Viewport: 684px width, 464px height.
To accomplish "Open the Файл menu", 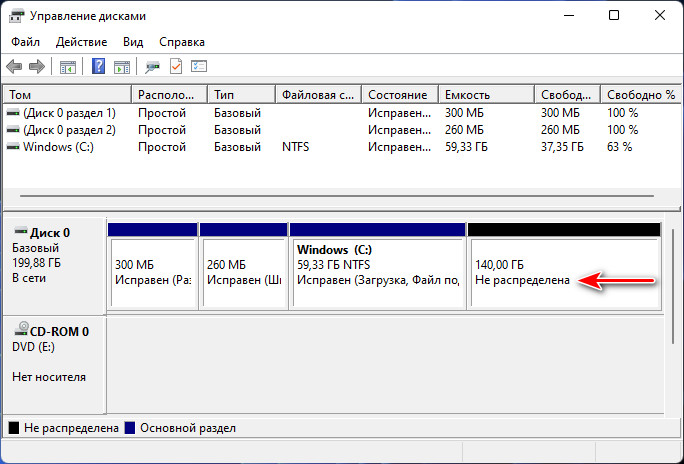I will (x=25, y=42).
